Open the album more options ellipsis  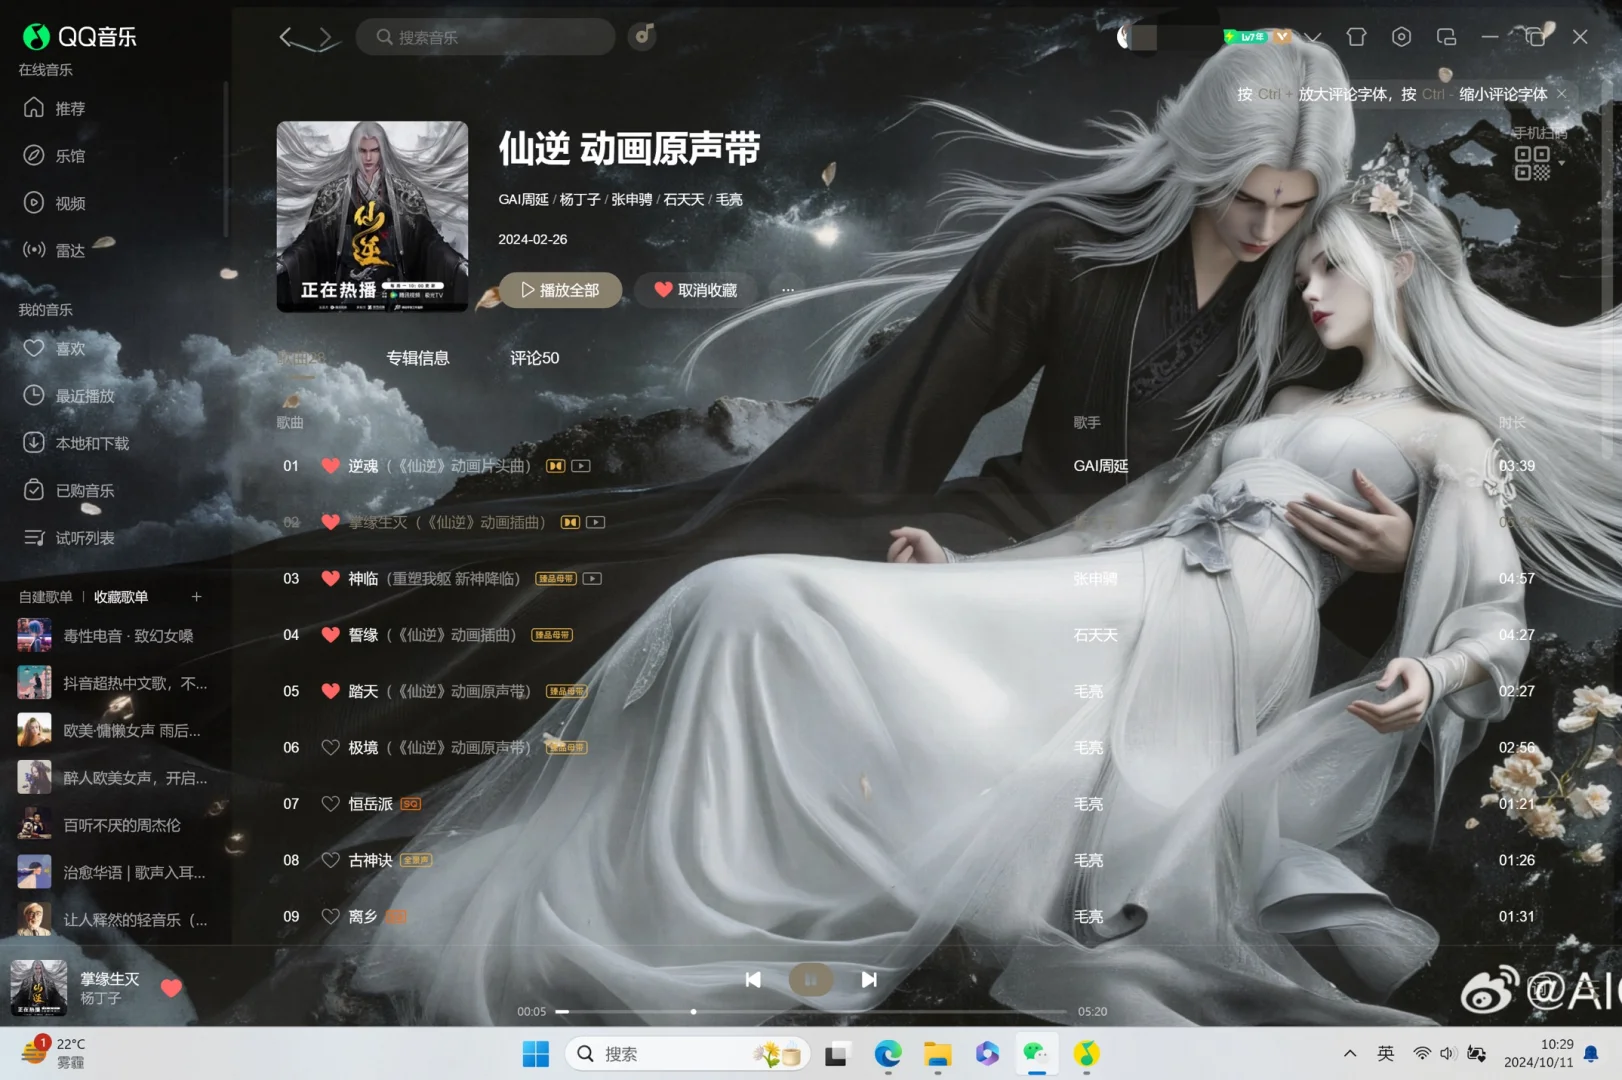788,290
